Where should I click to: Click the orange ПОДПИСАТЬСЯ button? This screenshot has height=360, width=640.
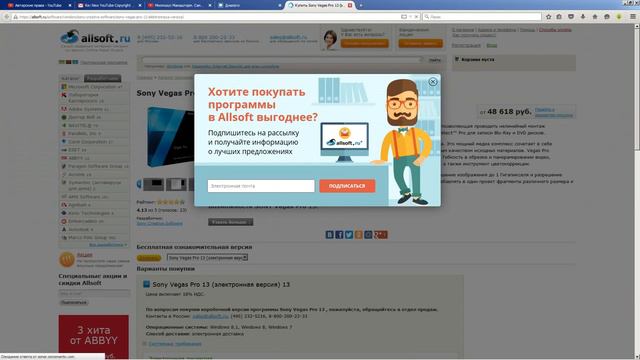click(x=347, y=186)
